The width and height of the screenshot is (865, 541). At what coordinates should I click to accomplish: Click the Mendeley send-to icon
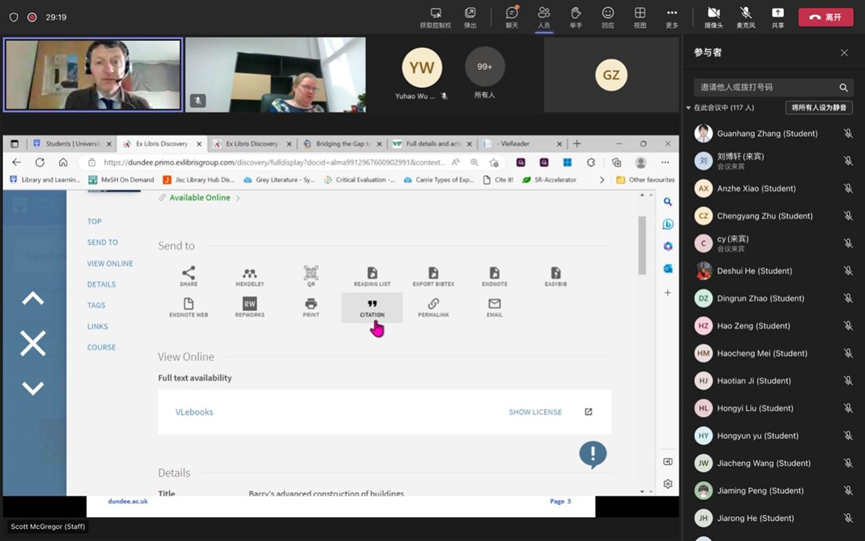tap(249, 273)
